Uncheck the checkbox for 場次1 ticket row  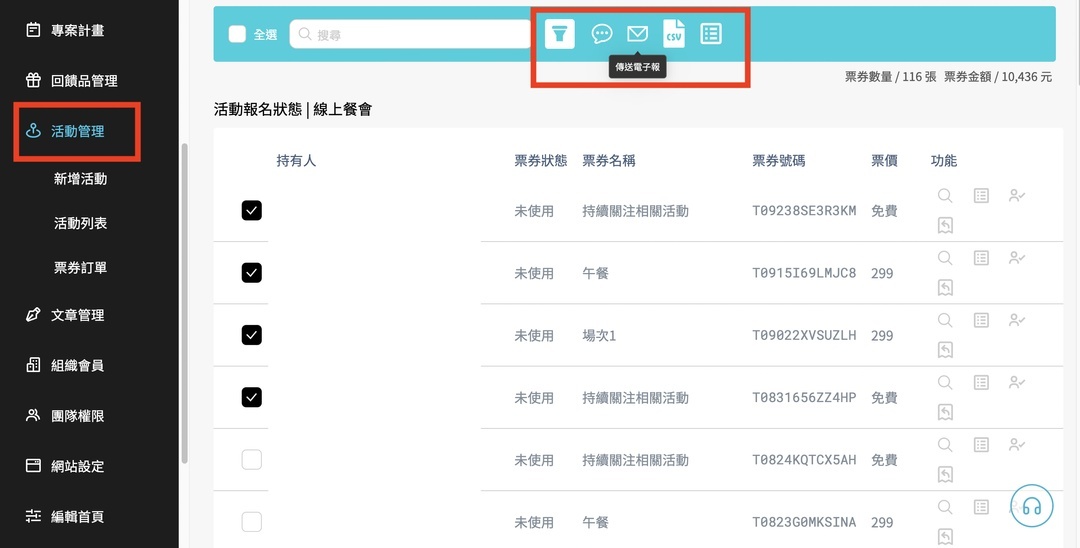click(252, 335)
